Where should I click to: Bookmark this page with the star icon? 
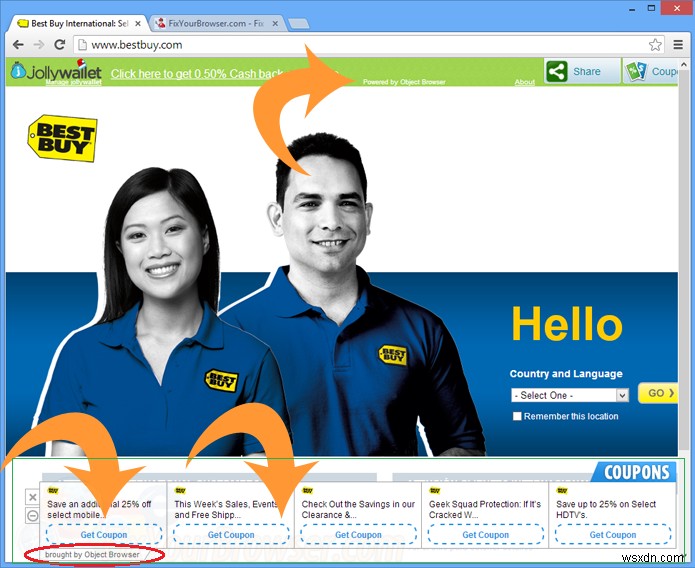coord(655,45)
